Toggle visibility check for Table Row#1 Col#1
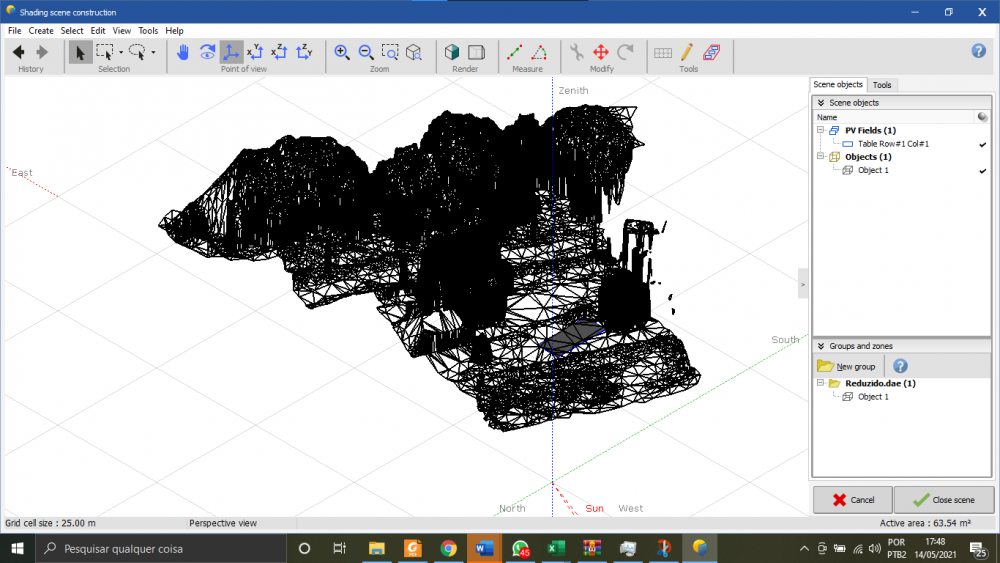 (x=982, y=144)
